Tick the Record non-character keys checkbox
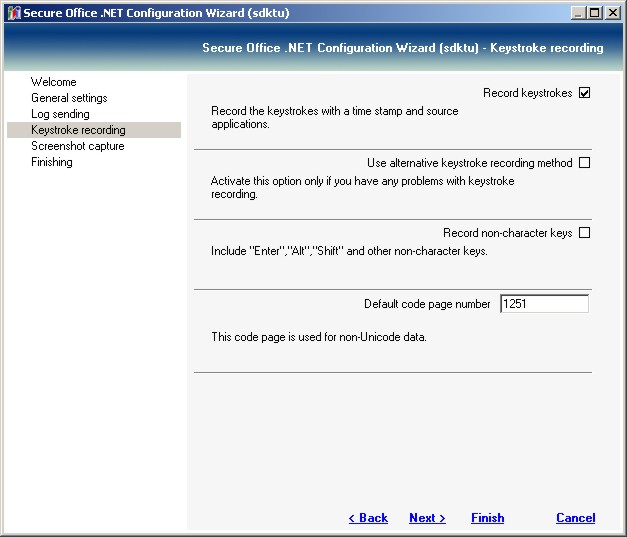 tap(585, 233)
